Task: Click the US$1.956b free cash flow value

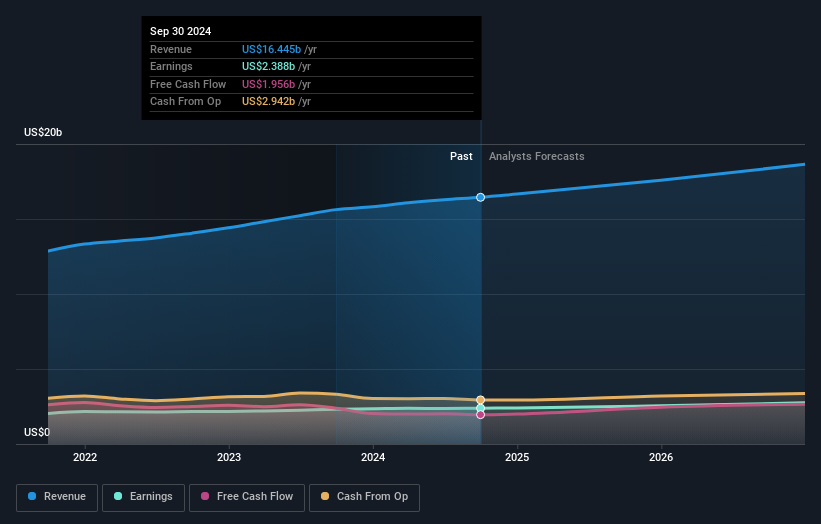Action: tap(268, 84)
